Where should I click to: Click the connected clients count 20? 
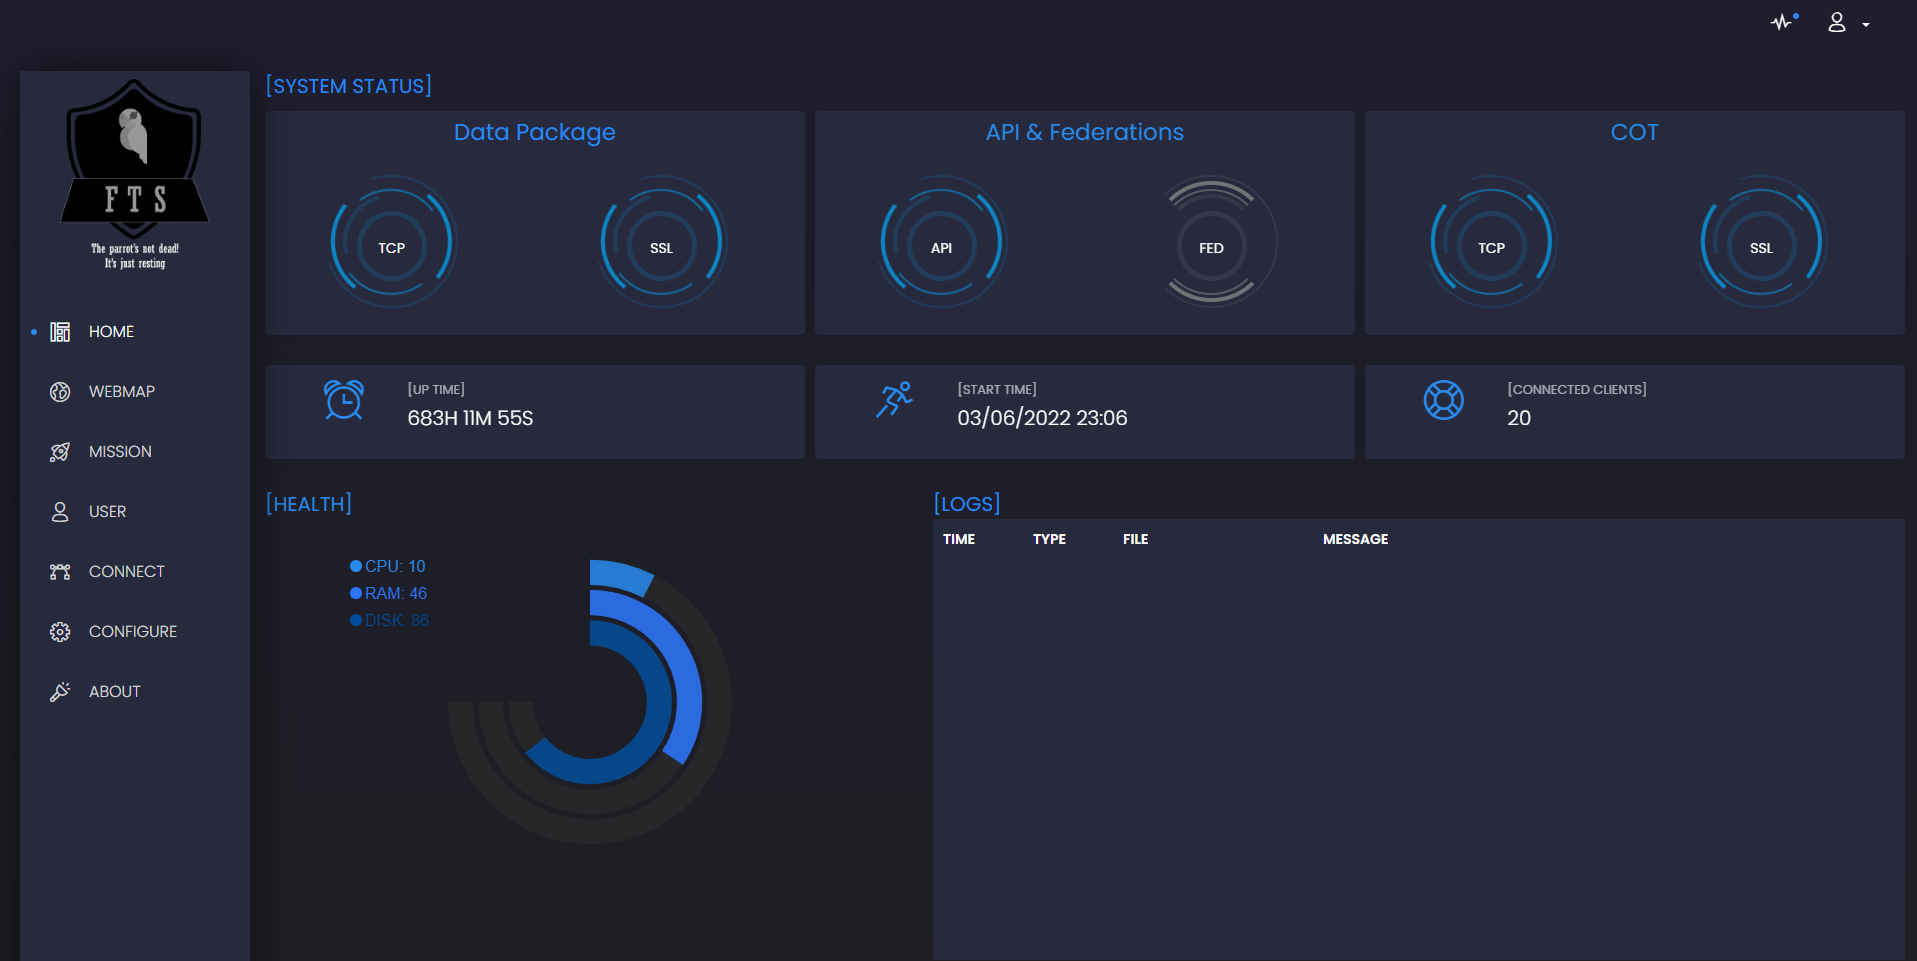coord(1519,418)
